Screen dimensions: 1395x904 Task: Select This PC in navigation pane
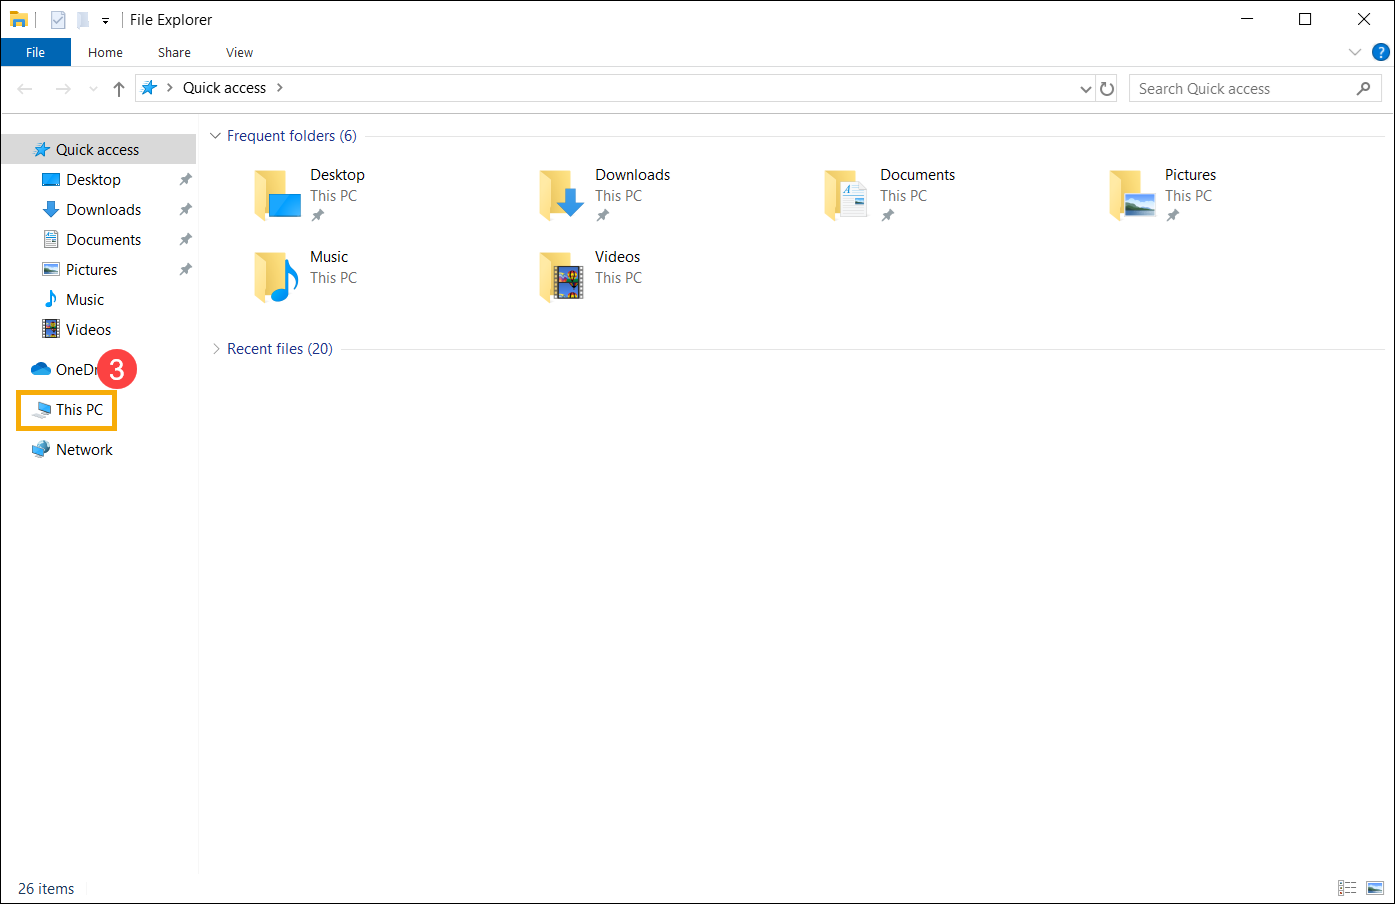coord(67,410)
